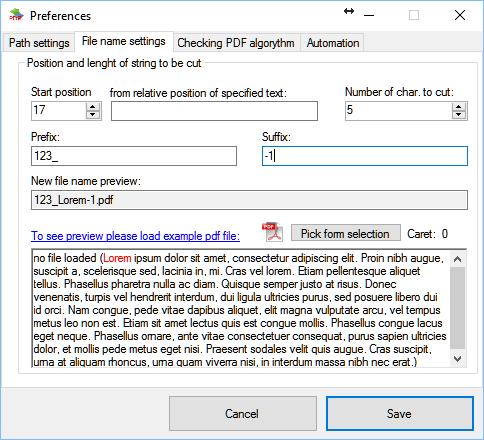Focus the Start position value field
484x440 pixels.
(x=59, y=111)
